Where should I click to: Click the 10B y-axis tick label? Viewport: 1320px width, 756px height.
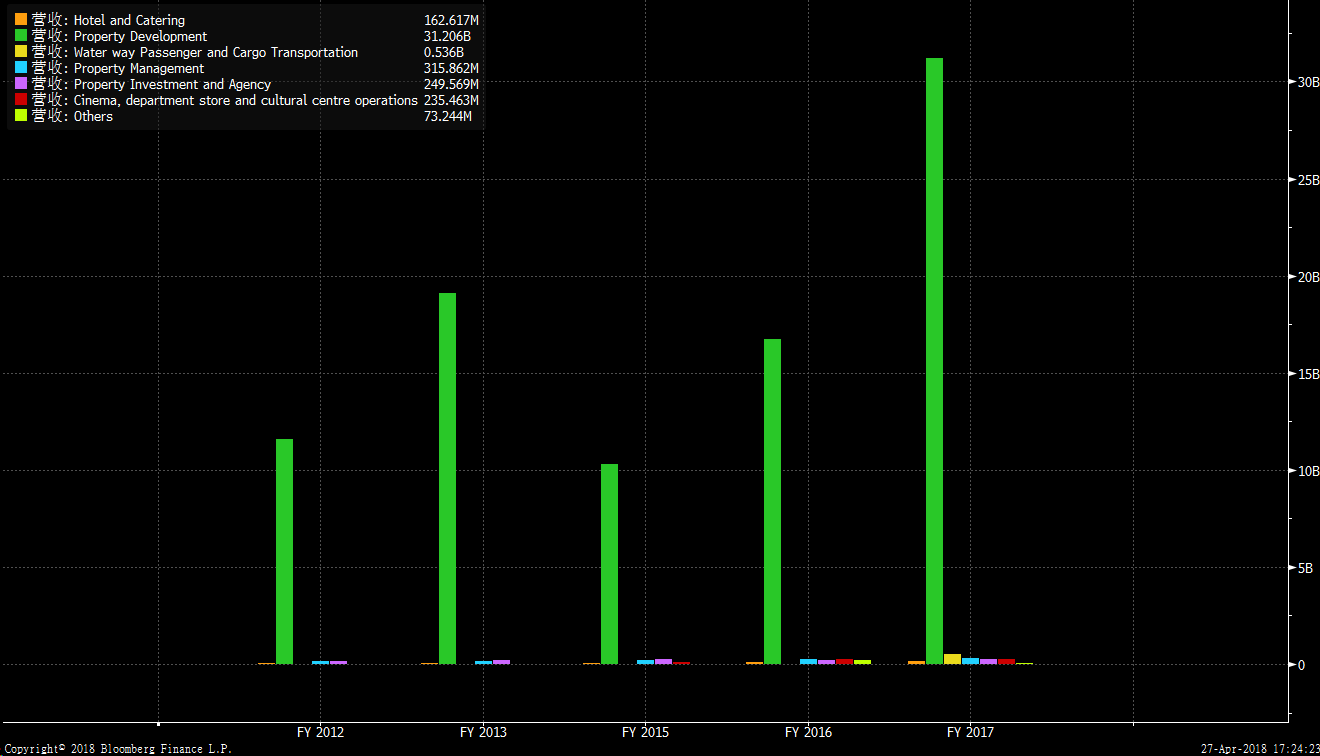[1307, 470]
